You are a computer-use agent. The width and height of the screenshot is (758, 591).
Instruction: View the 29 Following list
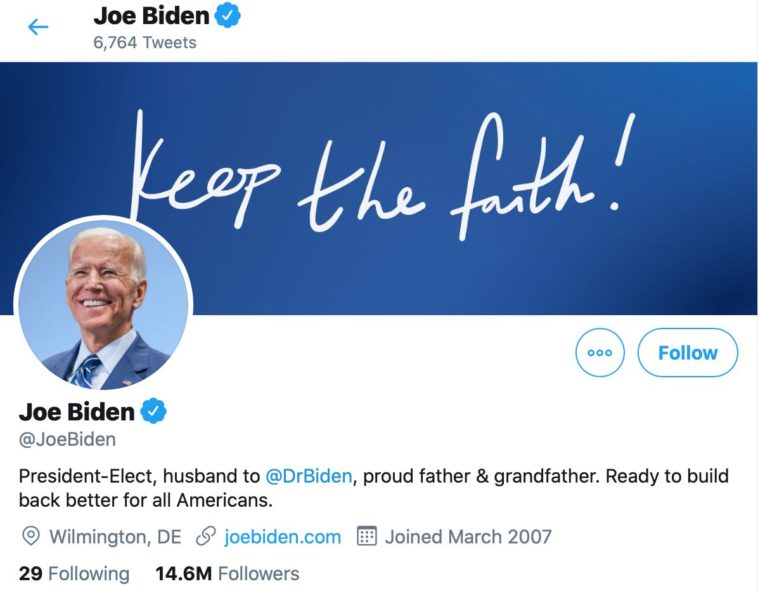pos(74,574)
